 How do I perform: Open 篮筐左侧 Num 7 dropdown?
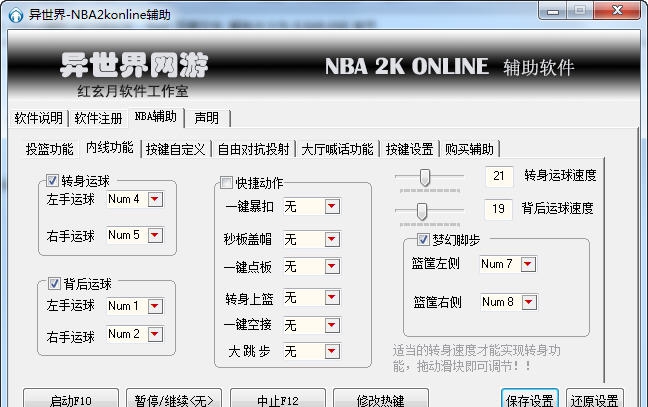click(x=529, y=264)
